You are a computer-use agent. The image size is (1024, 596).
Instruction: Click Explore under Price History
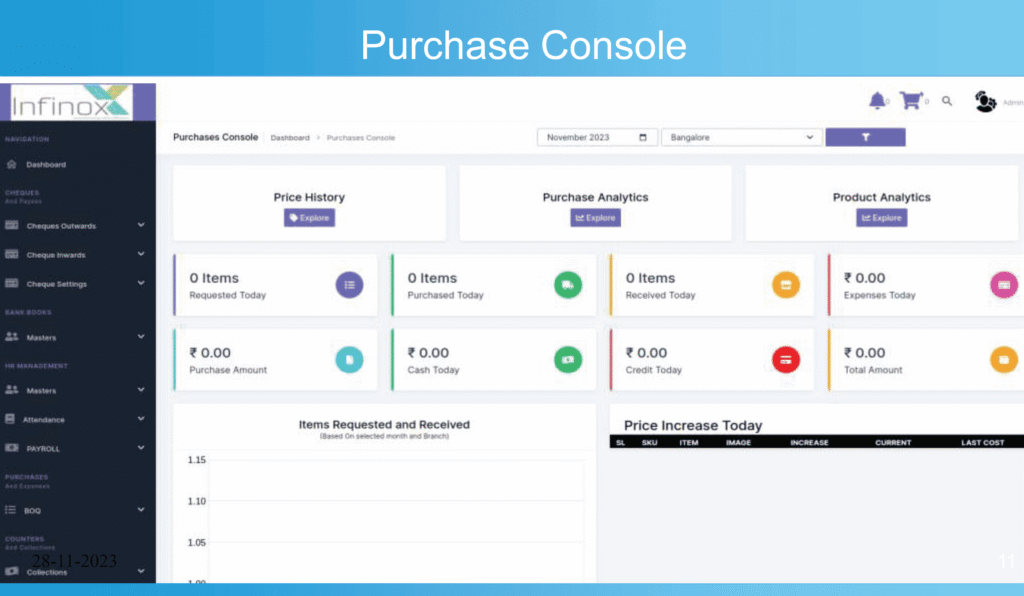click(x=309, y=218)
